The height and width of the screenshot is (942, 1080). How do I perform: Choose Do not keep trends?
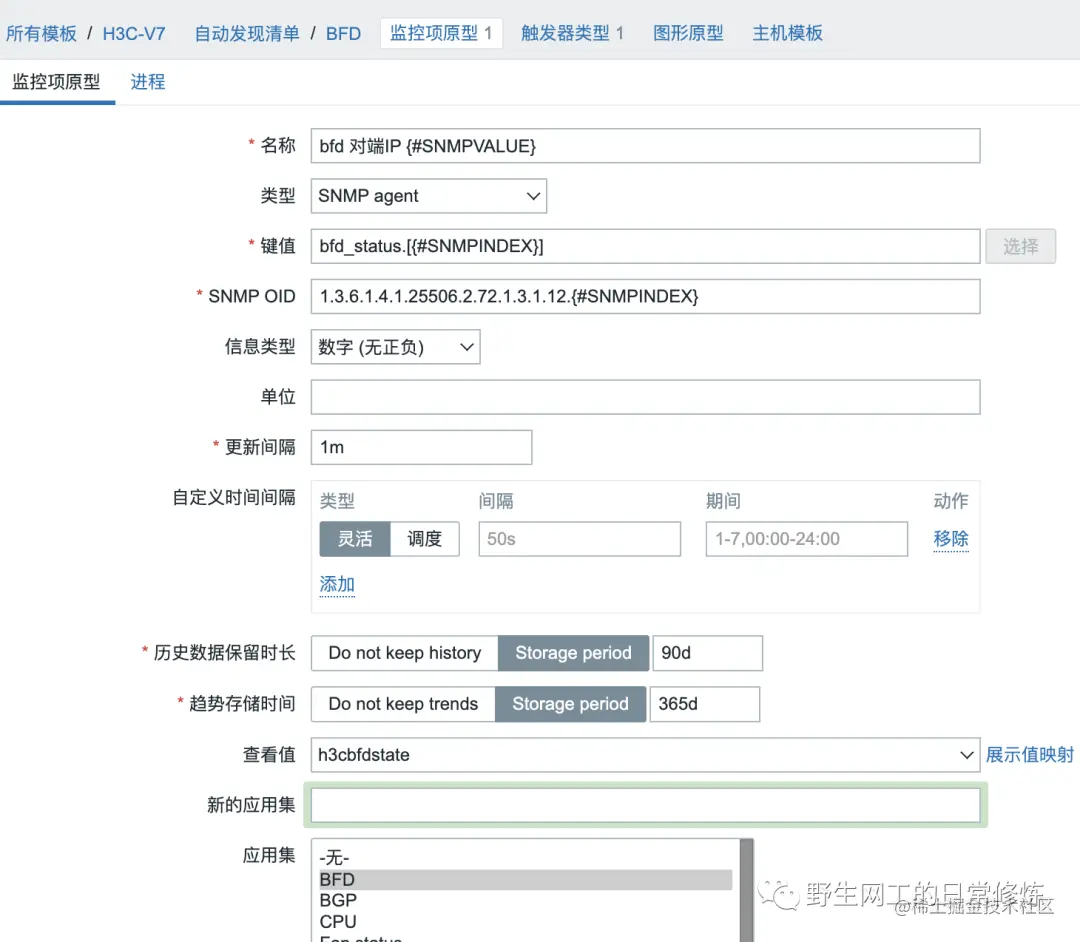point(403,704)
